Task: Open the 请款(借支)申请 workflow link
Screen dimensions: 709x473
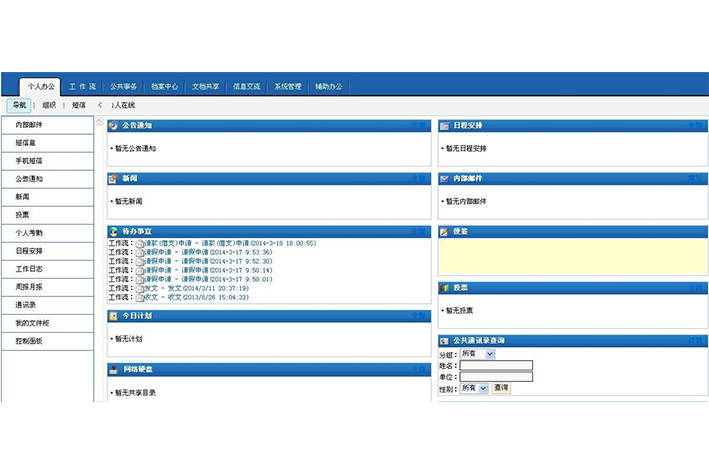Action: pyautogui.click(x=230, y=243)
